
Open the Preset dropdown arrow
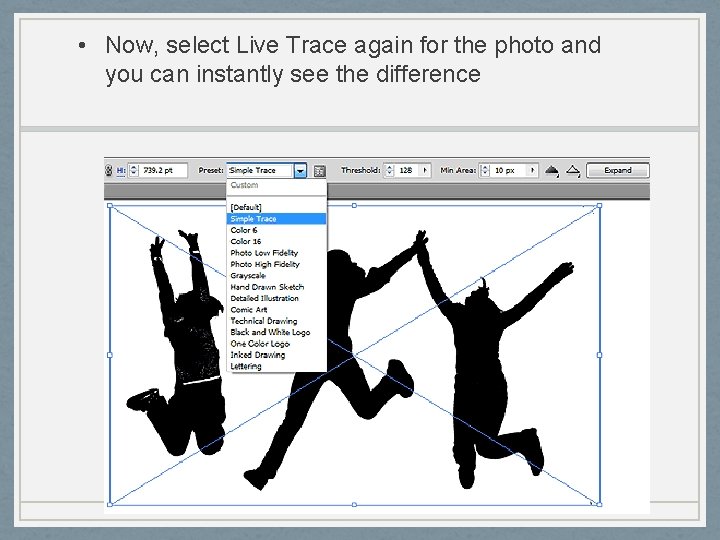(300, 171)
